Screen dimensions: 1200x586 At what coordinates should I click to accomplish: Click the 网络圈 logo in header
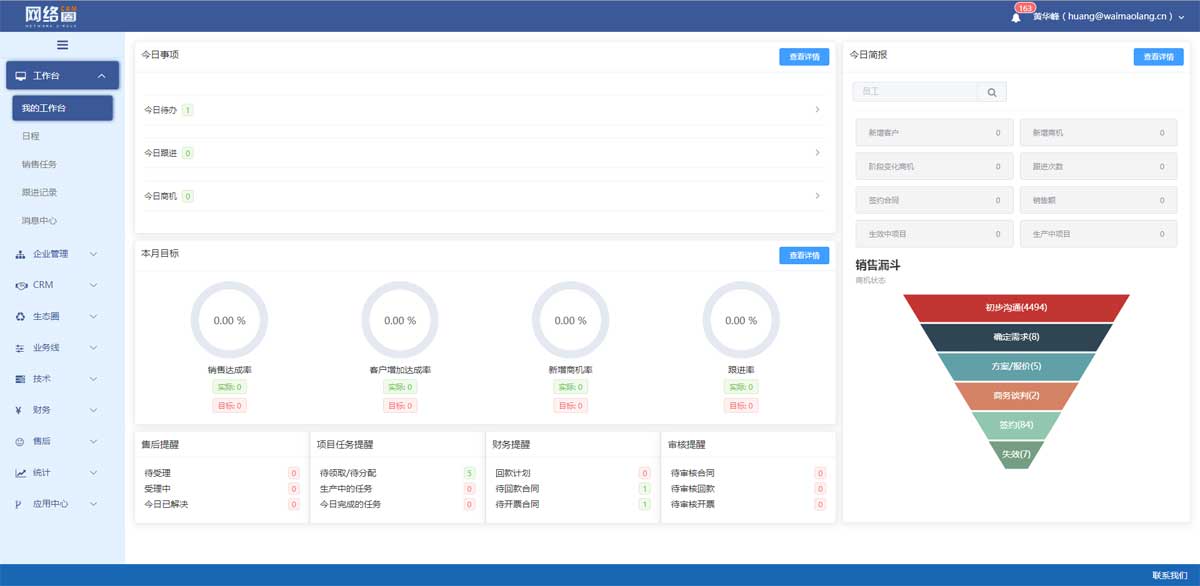pyautogui.click(x=52, y=16)
